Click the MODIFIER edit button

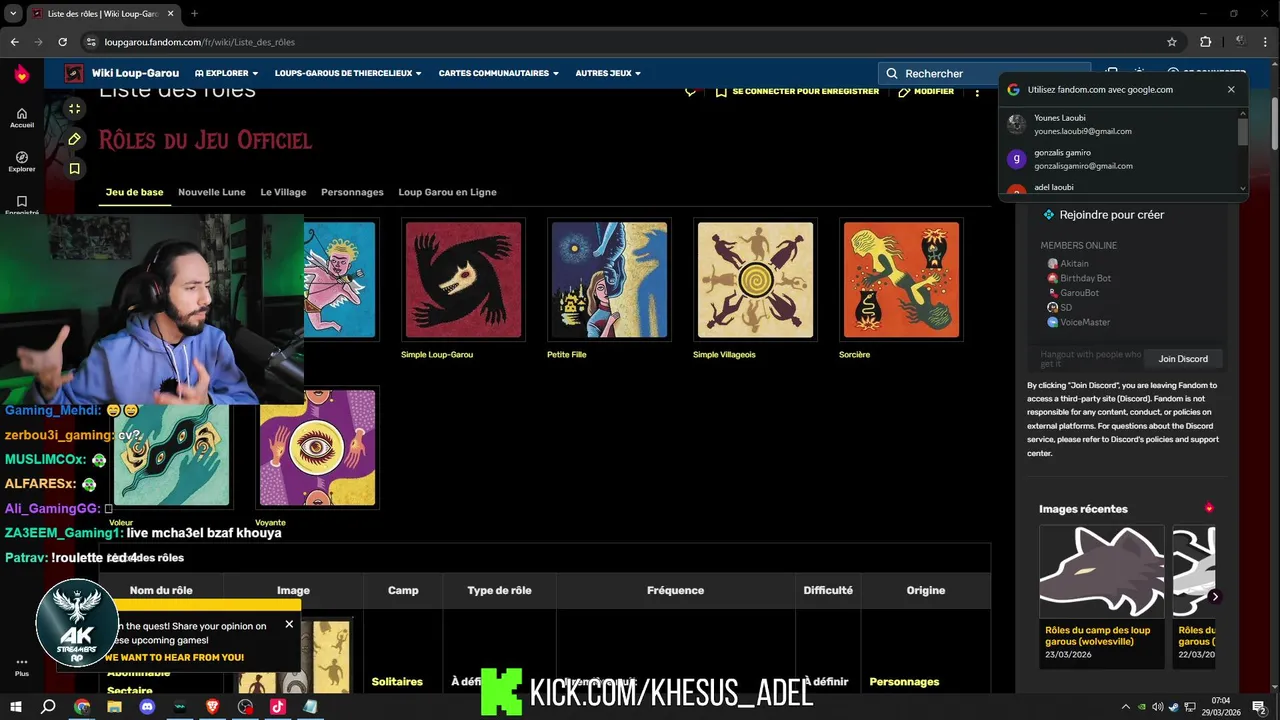pos(926,91)
